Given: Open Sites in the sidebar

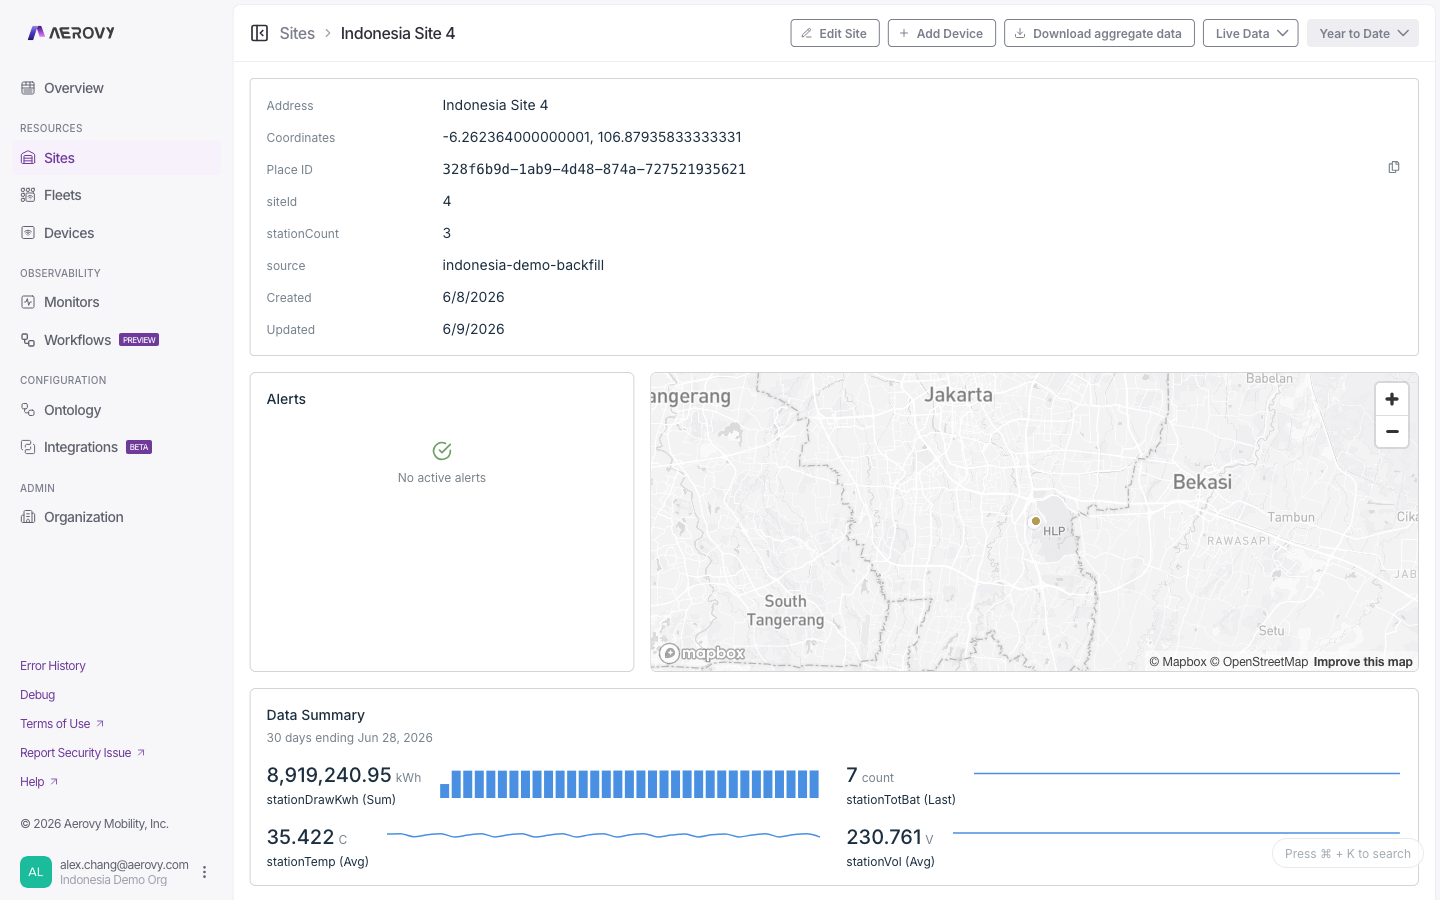Looking at the screenshot, I should point(116,158).
